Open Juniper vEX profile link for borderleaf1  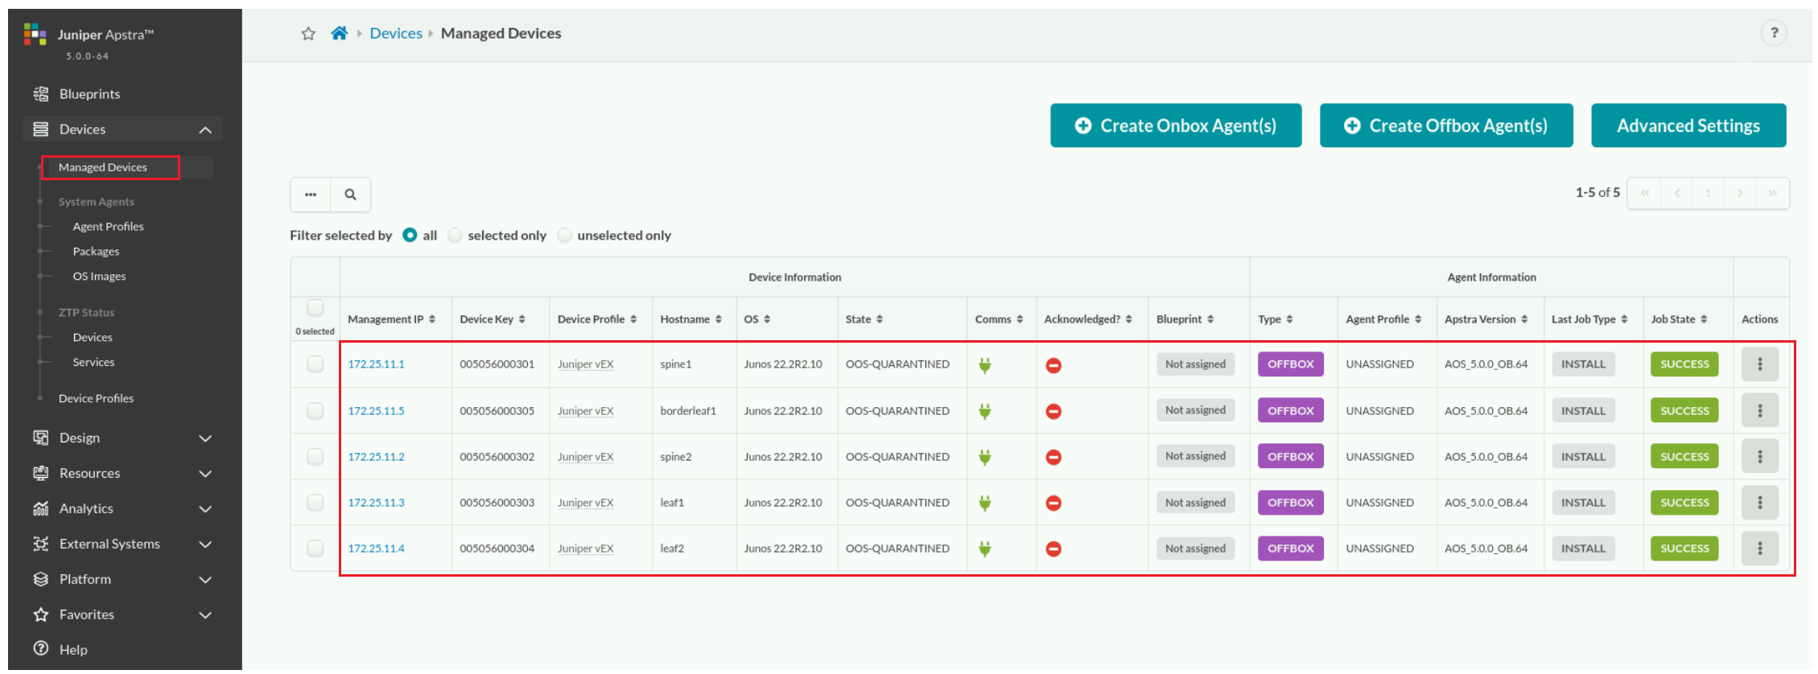[585, 411]
